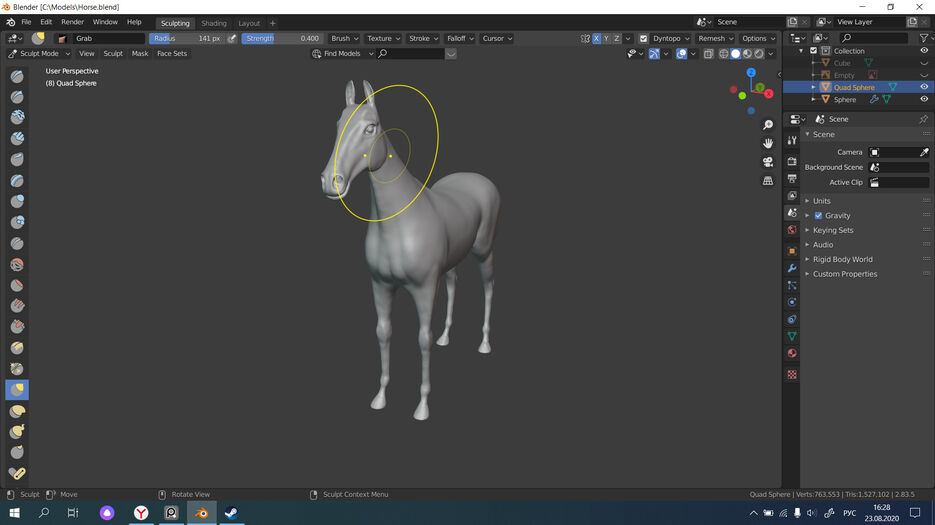
Task: Click the Steam taskbar icon
Action: pos(231,512)
